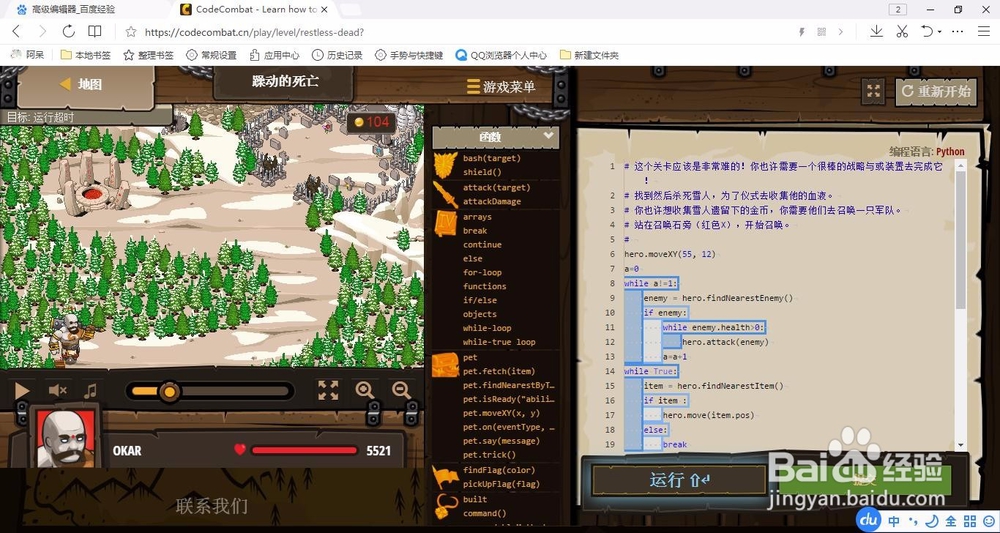This screenshot has width=1000, height=533.
Task: Click the built command item icon
Action: point(445,507)
